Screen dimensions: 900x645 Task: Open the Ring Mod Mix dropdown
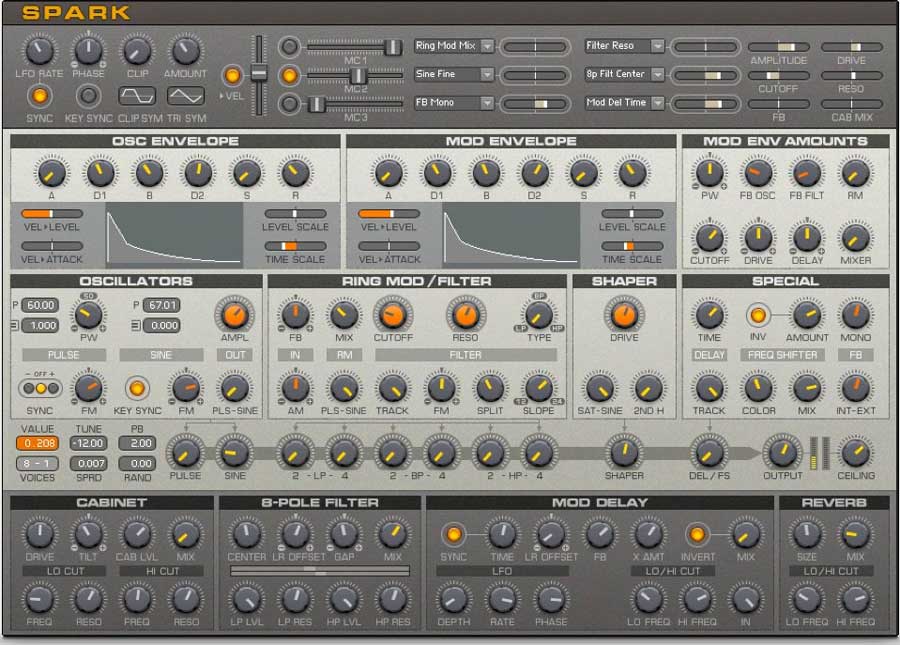pos(454,46)
